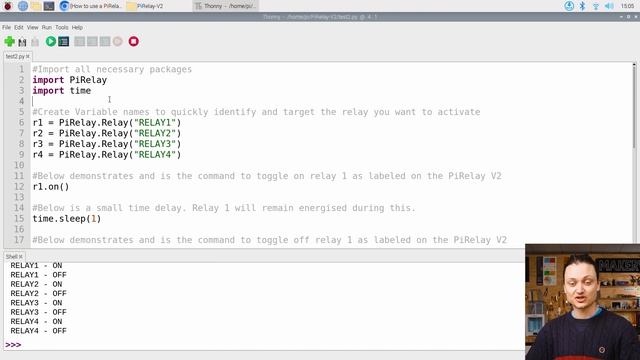This screenshot has width=640, height=360.
Task: Open the Tools menu
Action: point(62,27)
